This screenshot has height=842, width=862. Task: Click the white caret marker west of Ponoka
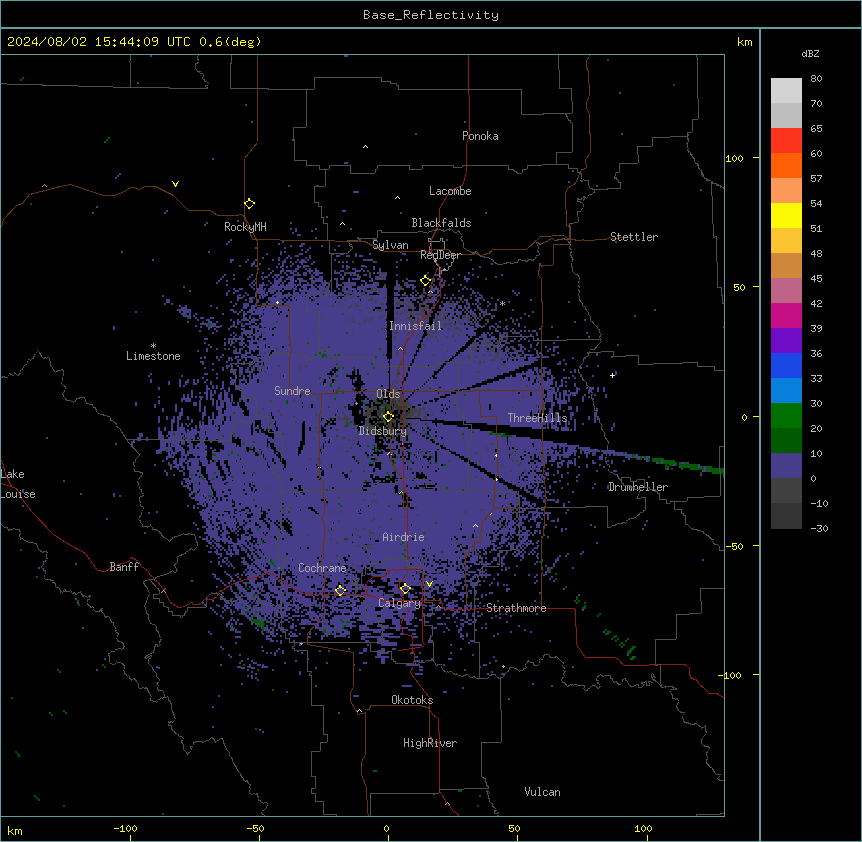[366, 147]
